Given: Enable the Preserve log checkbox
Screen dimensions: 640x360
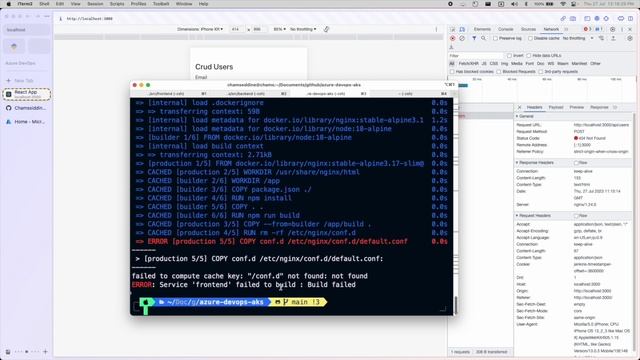Looking at the screenshot, I should pos(495,38).
